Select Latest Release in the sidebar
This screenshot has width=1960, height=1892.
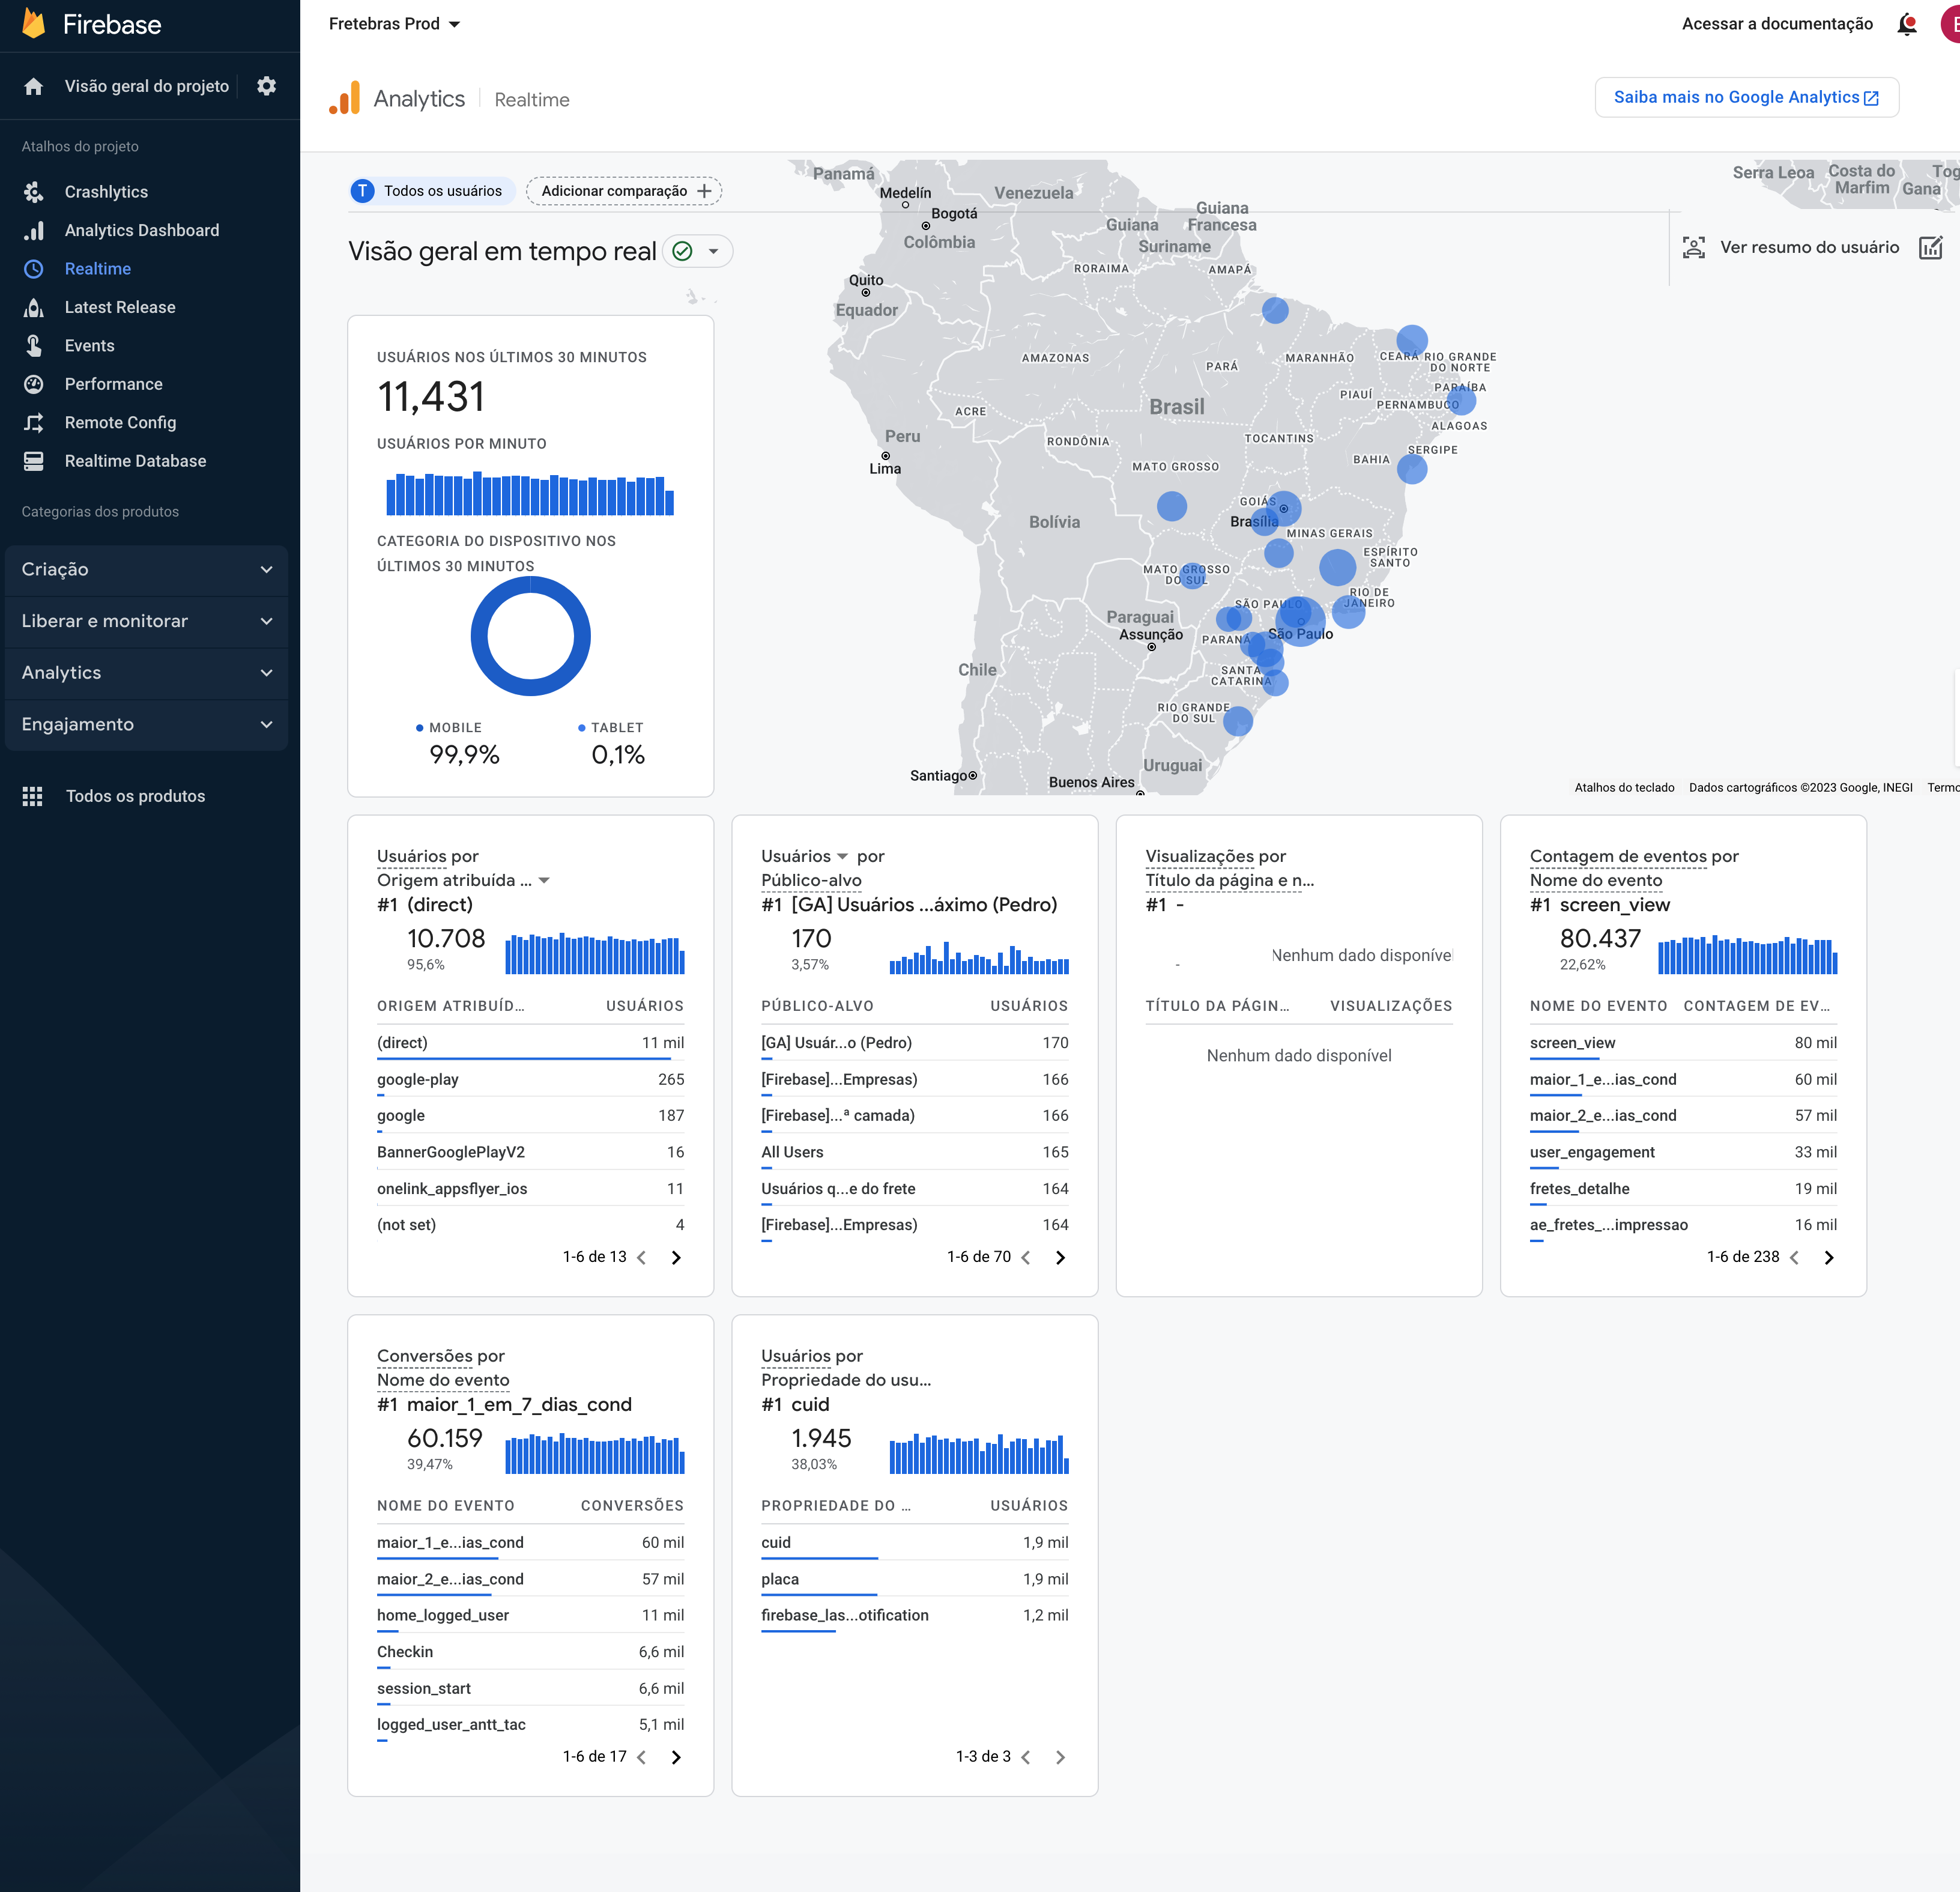pos(120,307)
